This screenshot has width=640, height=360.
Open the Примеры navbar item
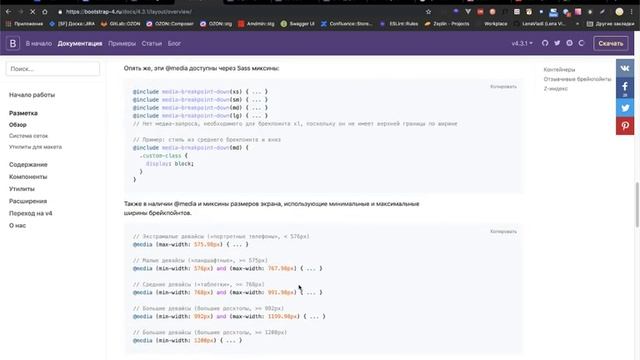[122, 43]
